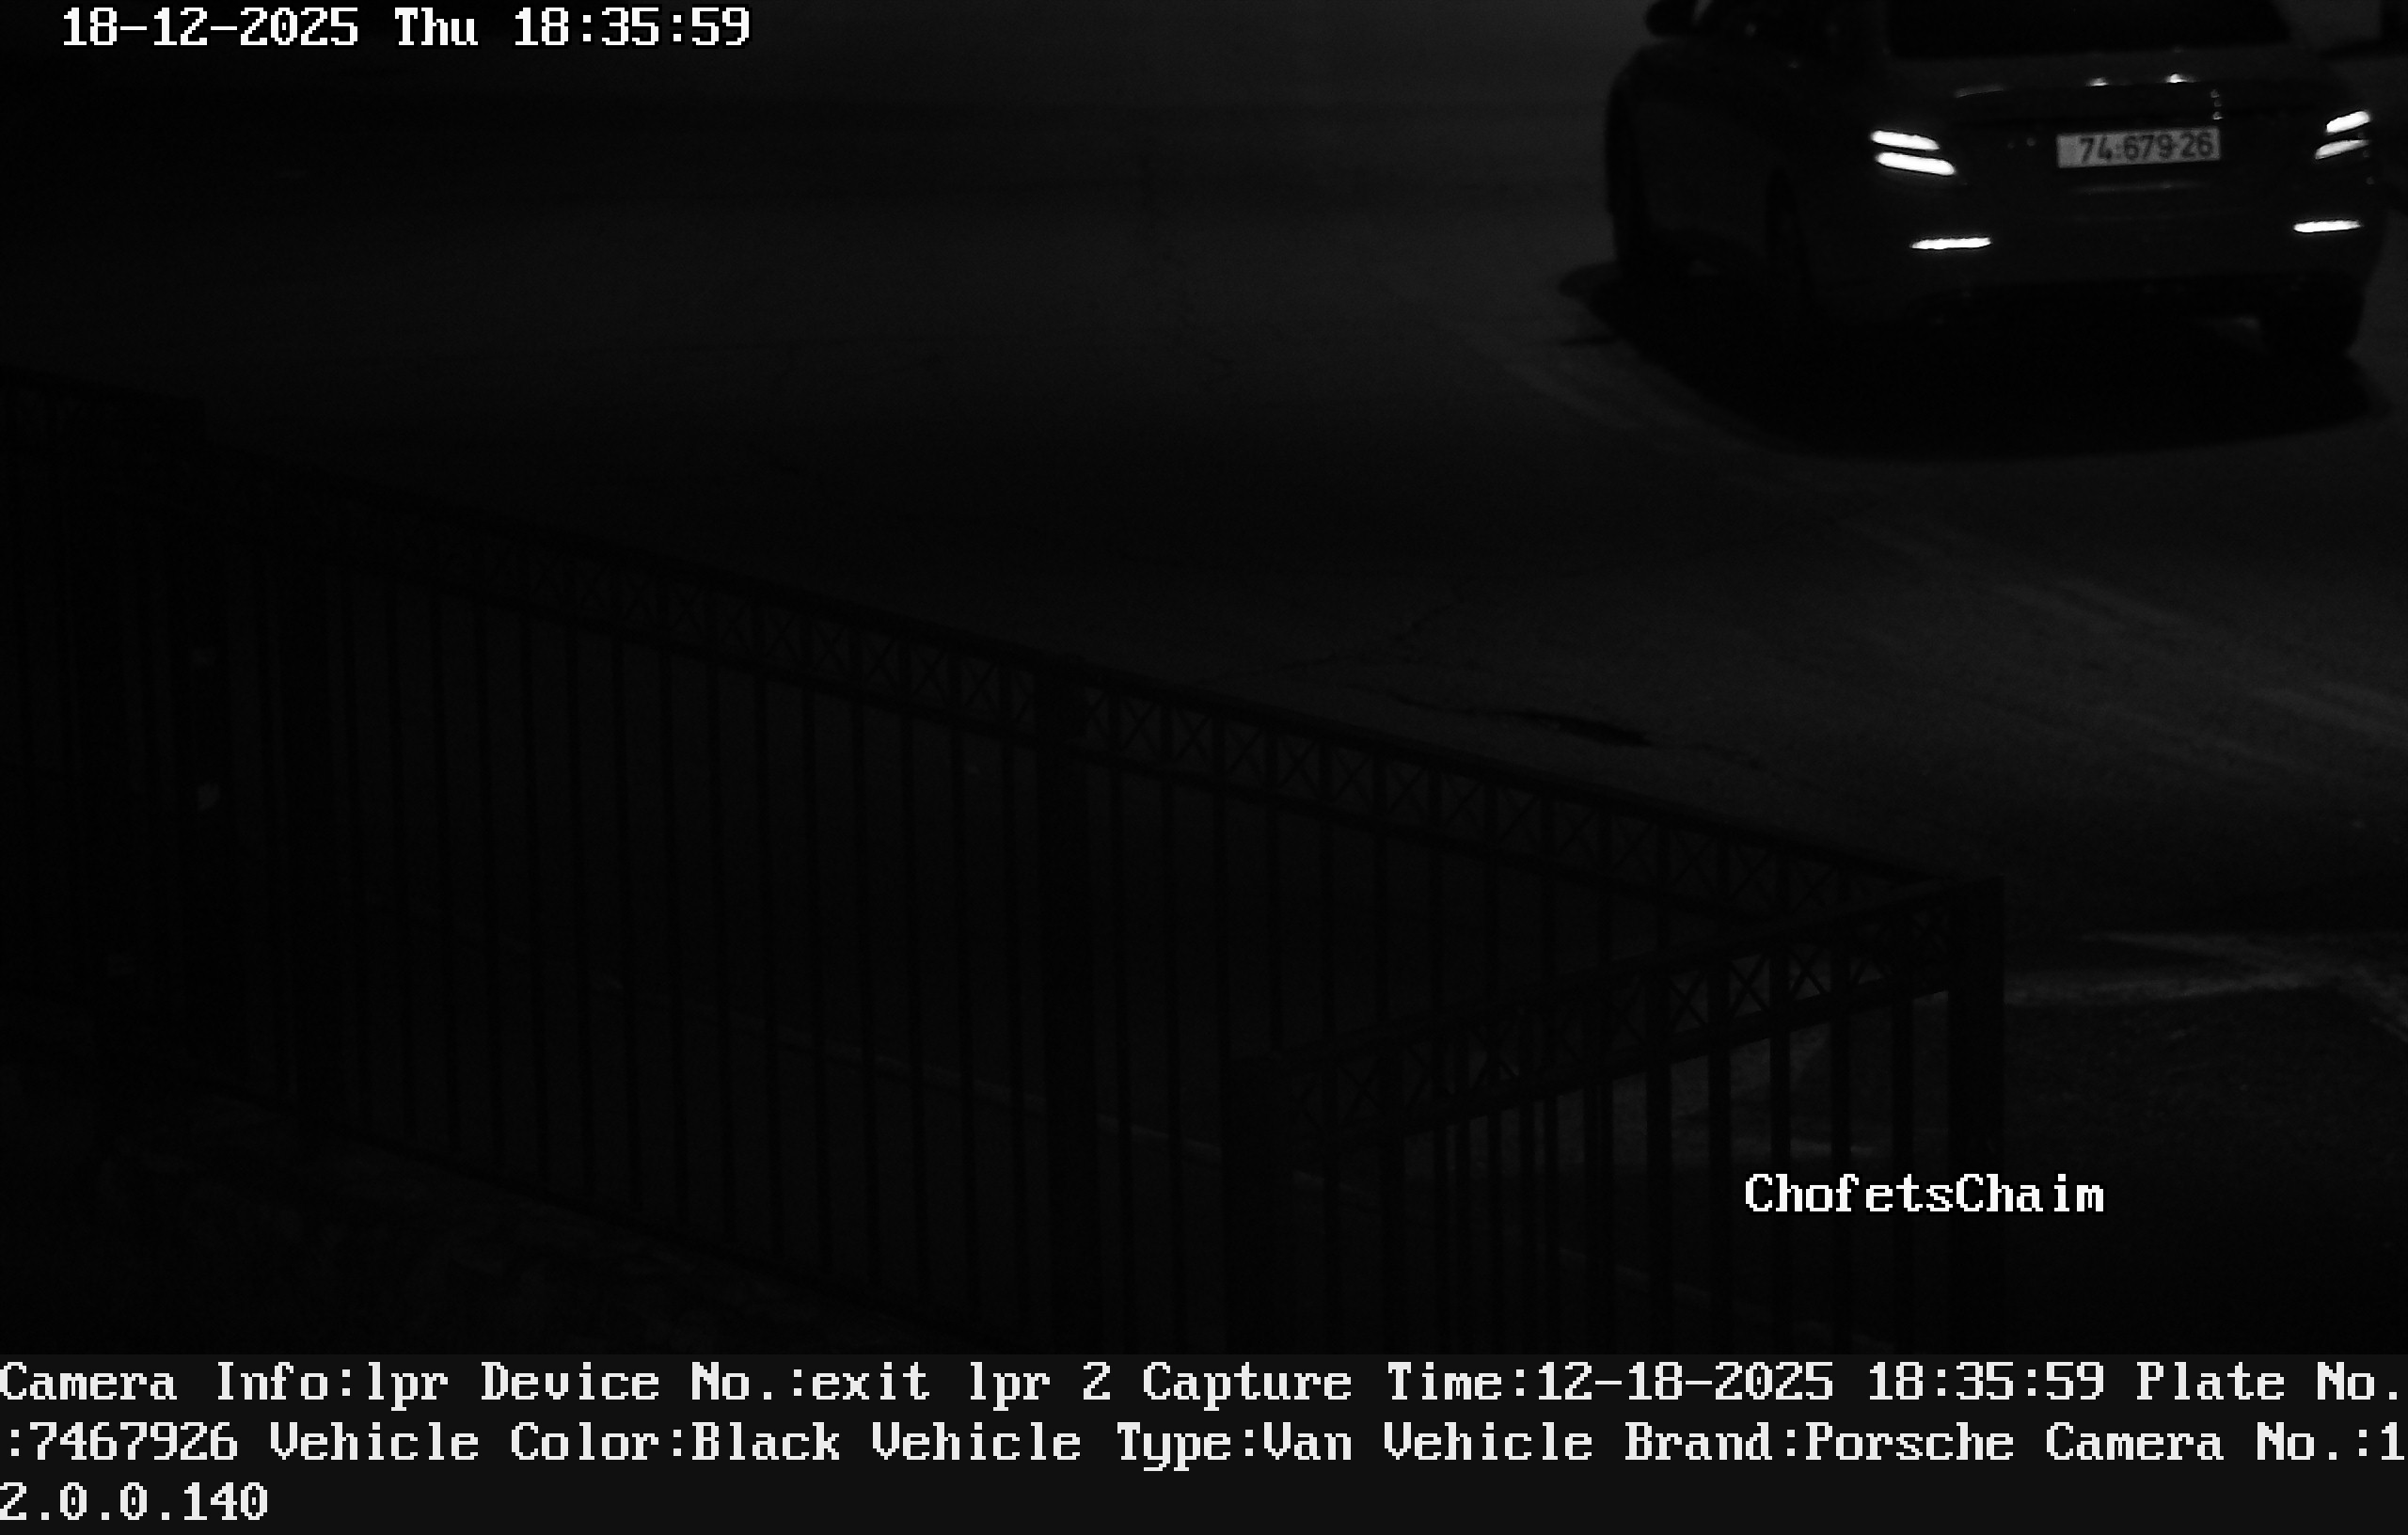Image resolution: width=2408 pixels, height=1535 pixels.
Task: Click the Vehicle Color:Black text
Action: tap(555, 1443)
